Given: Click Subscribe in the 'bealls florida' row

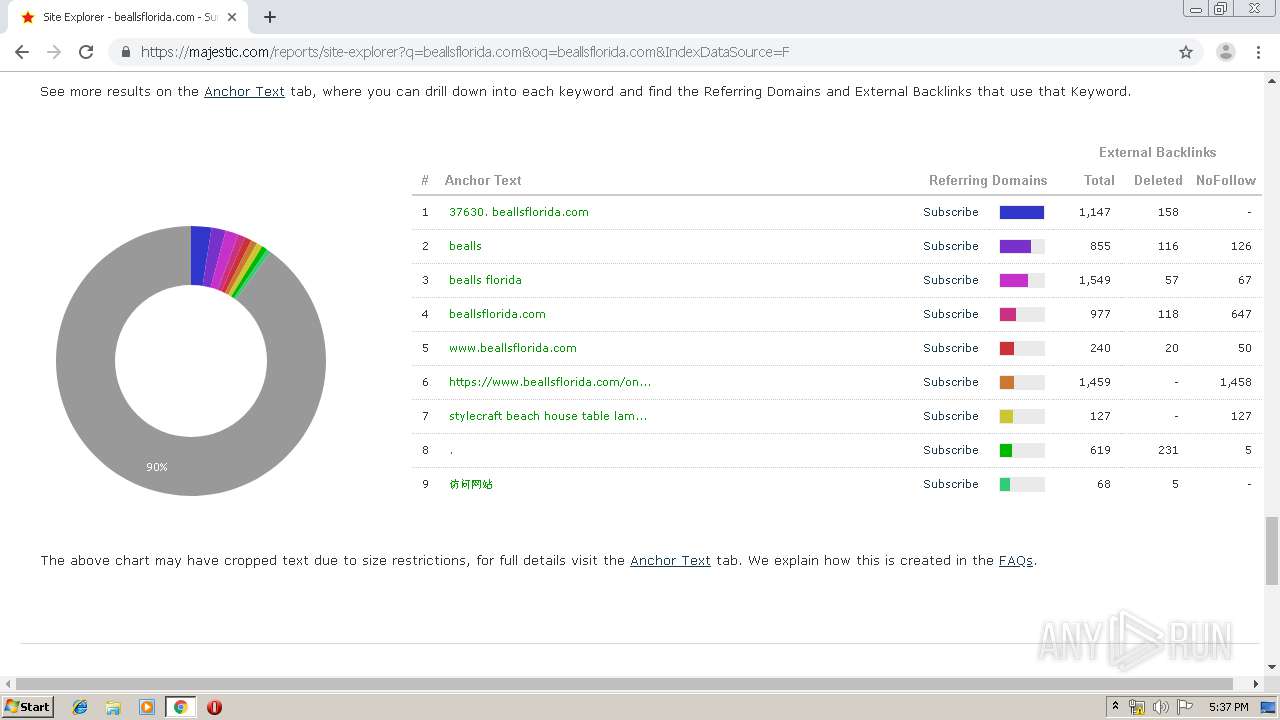Looking at the screenshot, I should click(951, 280).
